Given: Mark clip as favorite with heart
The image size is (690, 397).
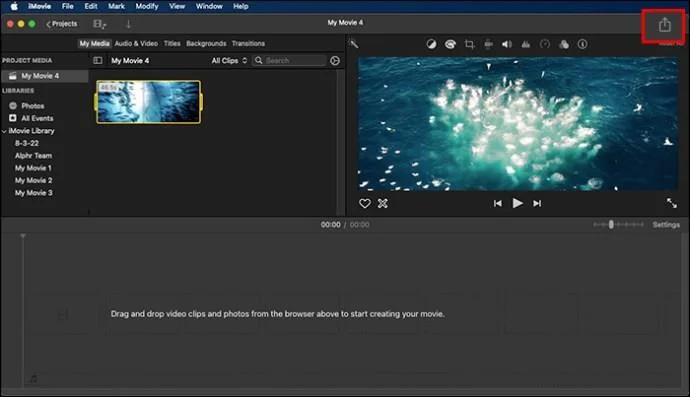Looking at the screenshot, I should (x=365, y=203).
